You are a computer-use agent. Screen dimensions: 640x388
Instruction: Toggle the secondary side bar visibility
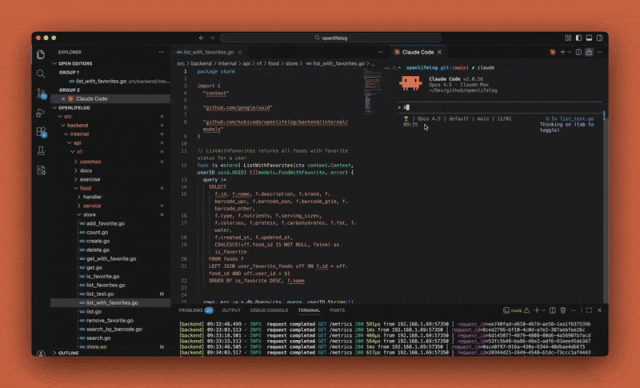[600, 38]
